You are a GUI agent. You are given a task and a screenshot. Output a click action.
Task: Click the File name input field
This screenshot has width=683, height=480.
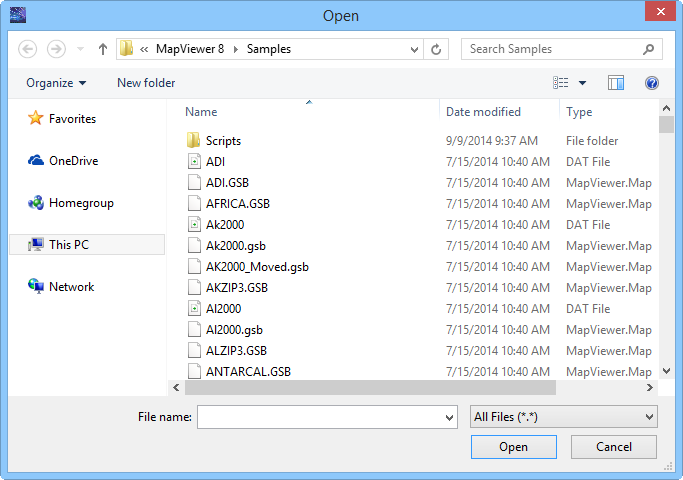pyautogui.click(x=327, y=417)
